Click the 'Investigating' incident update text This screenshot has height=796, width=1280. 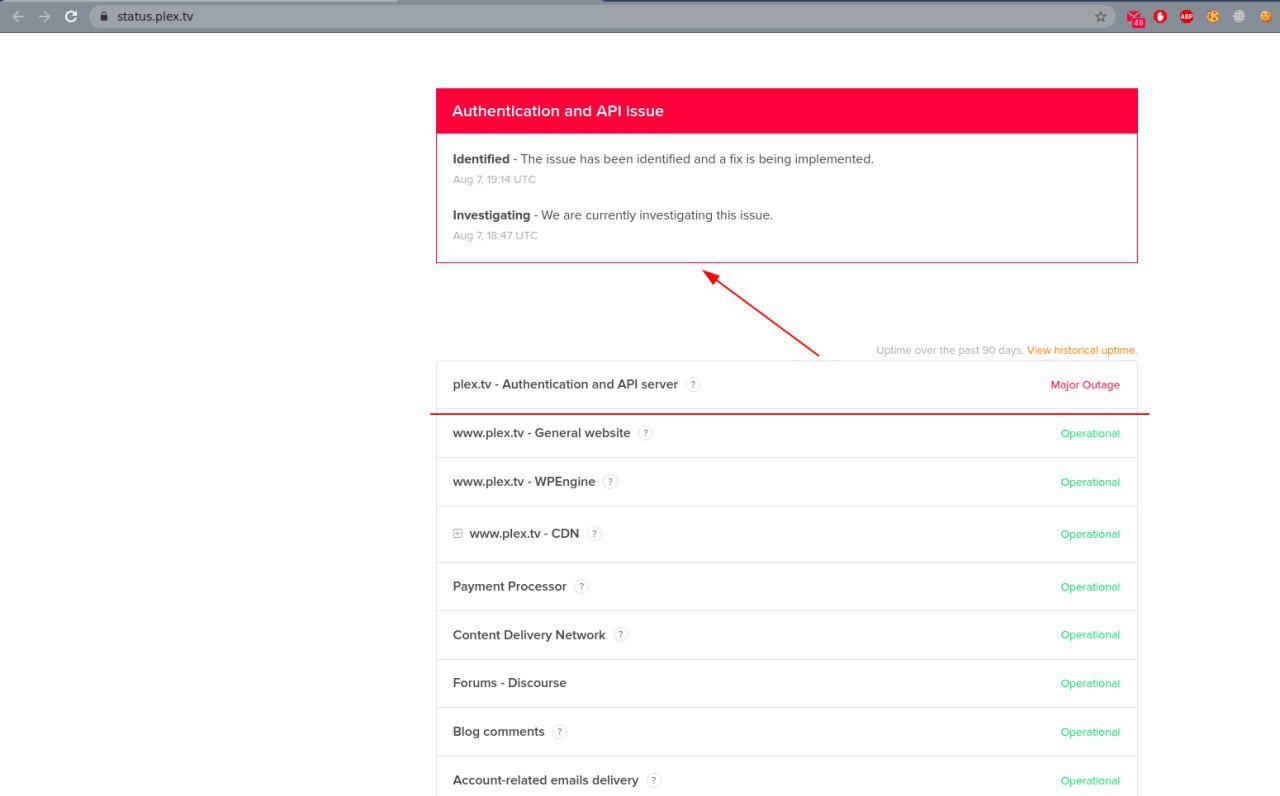click(491, 215)
